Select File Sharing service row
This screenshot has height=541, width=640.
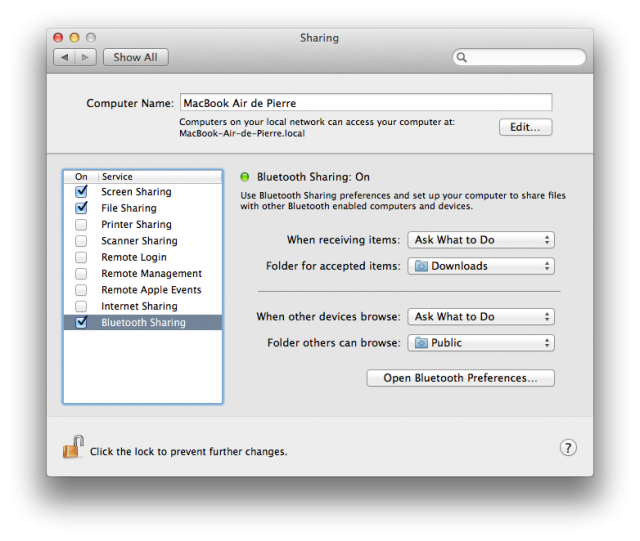(x=143, y=208)
